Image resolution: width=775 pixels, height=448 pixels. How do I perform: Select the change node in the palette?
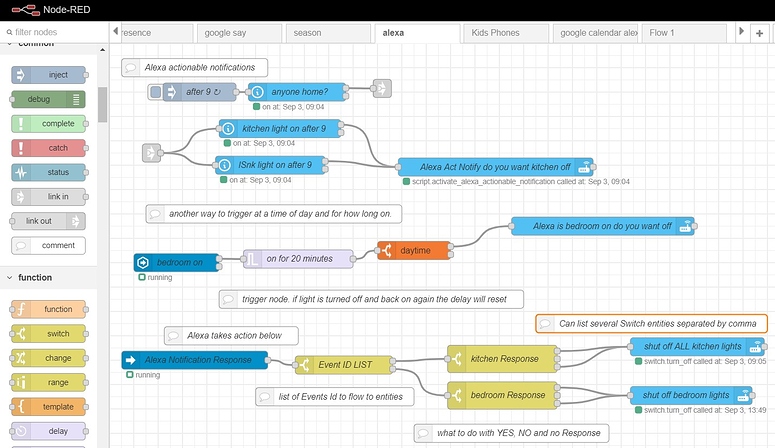pos(49,358)
